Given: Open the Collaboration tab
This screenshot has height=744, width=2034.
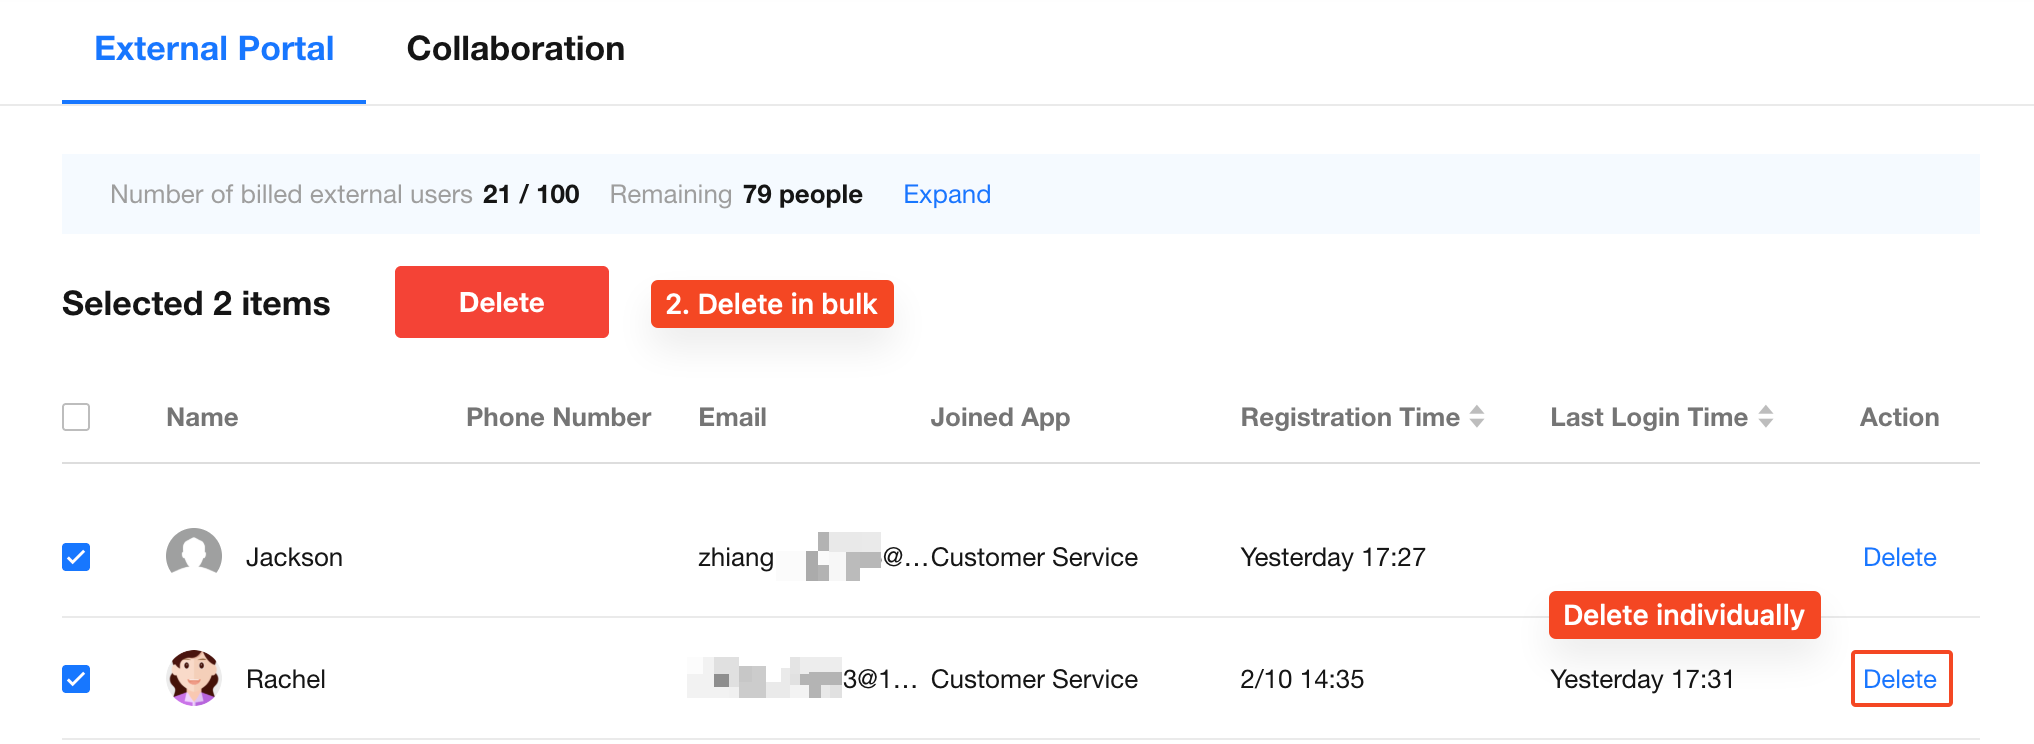Looking at the screenshot, I should coord(515,49).
